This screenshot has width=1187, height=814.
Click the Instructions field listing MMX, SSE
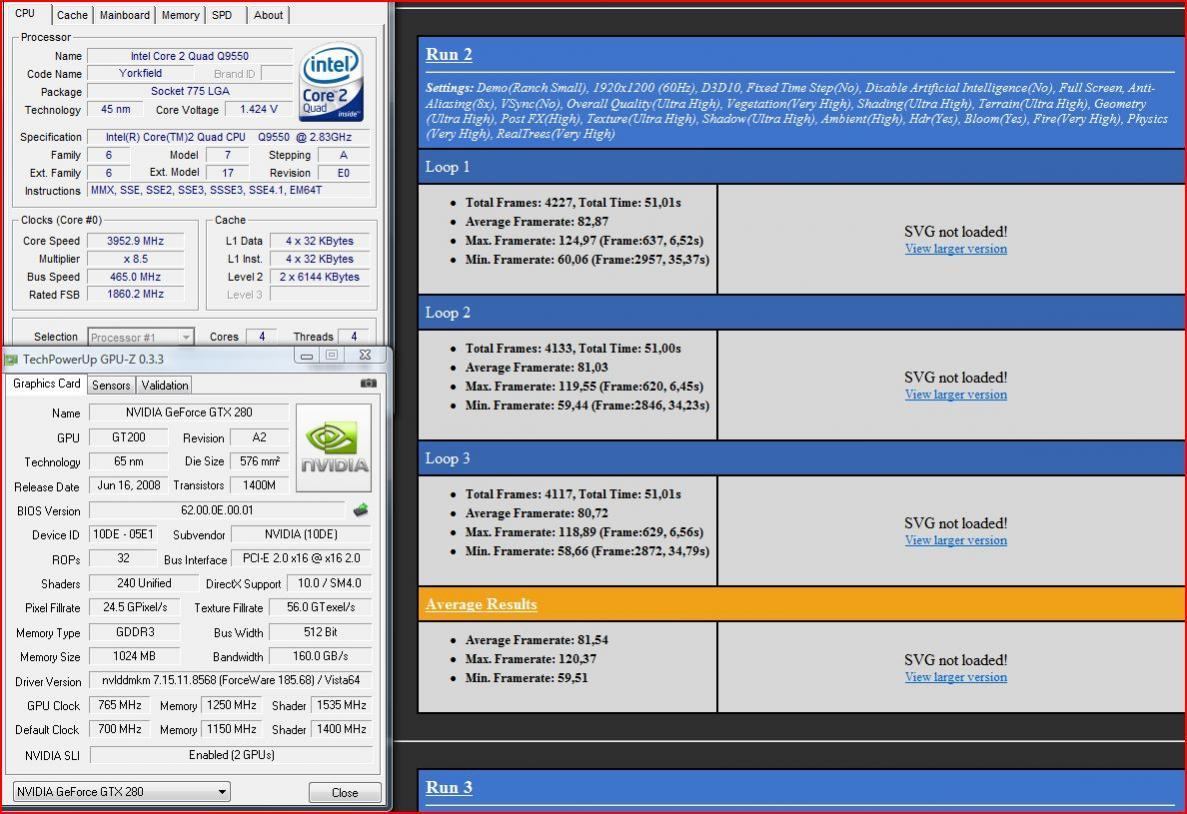point(229,190)
